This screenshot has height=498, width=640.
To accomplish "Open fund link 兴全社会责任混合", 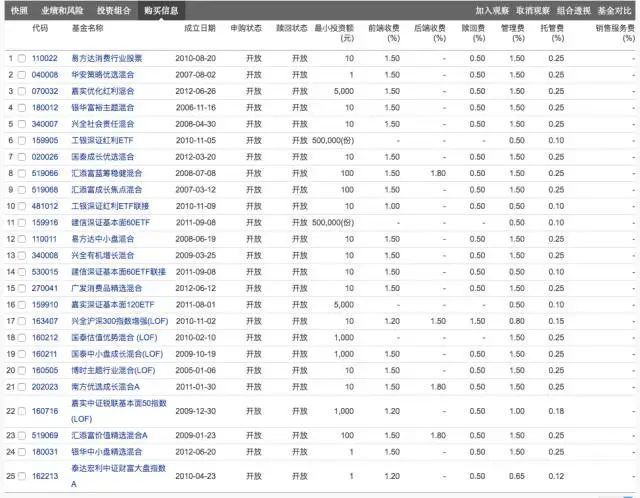I will point(102,124).
